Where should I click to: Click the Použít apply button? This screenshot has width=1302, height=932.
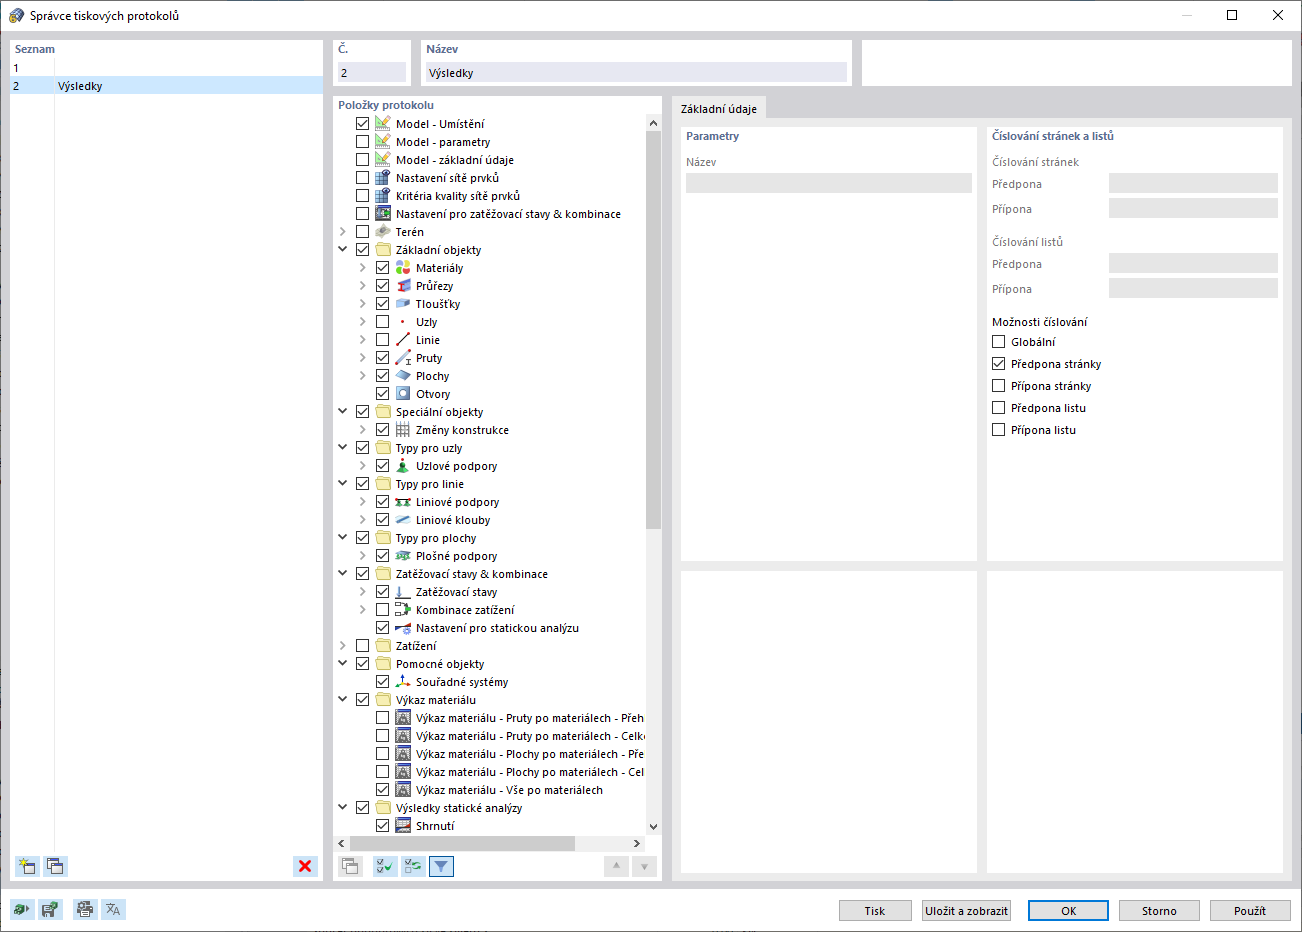[x=1249, y=911]
